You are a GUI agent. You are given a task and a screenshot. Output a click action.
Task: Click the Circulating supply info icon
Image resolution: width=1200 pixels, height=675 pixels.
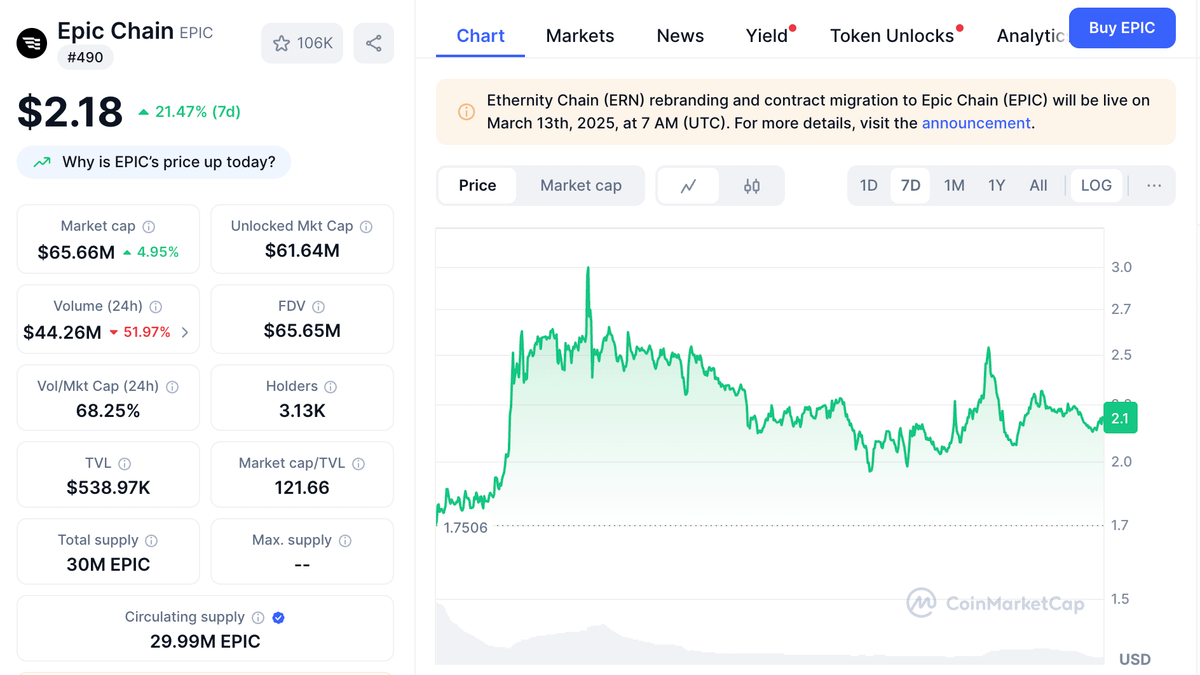click(258, 618)
